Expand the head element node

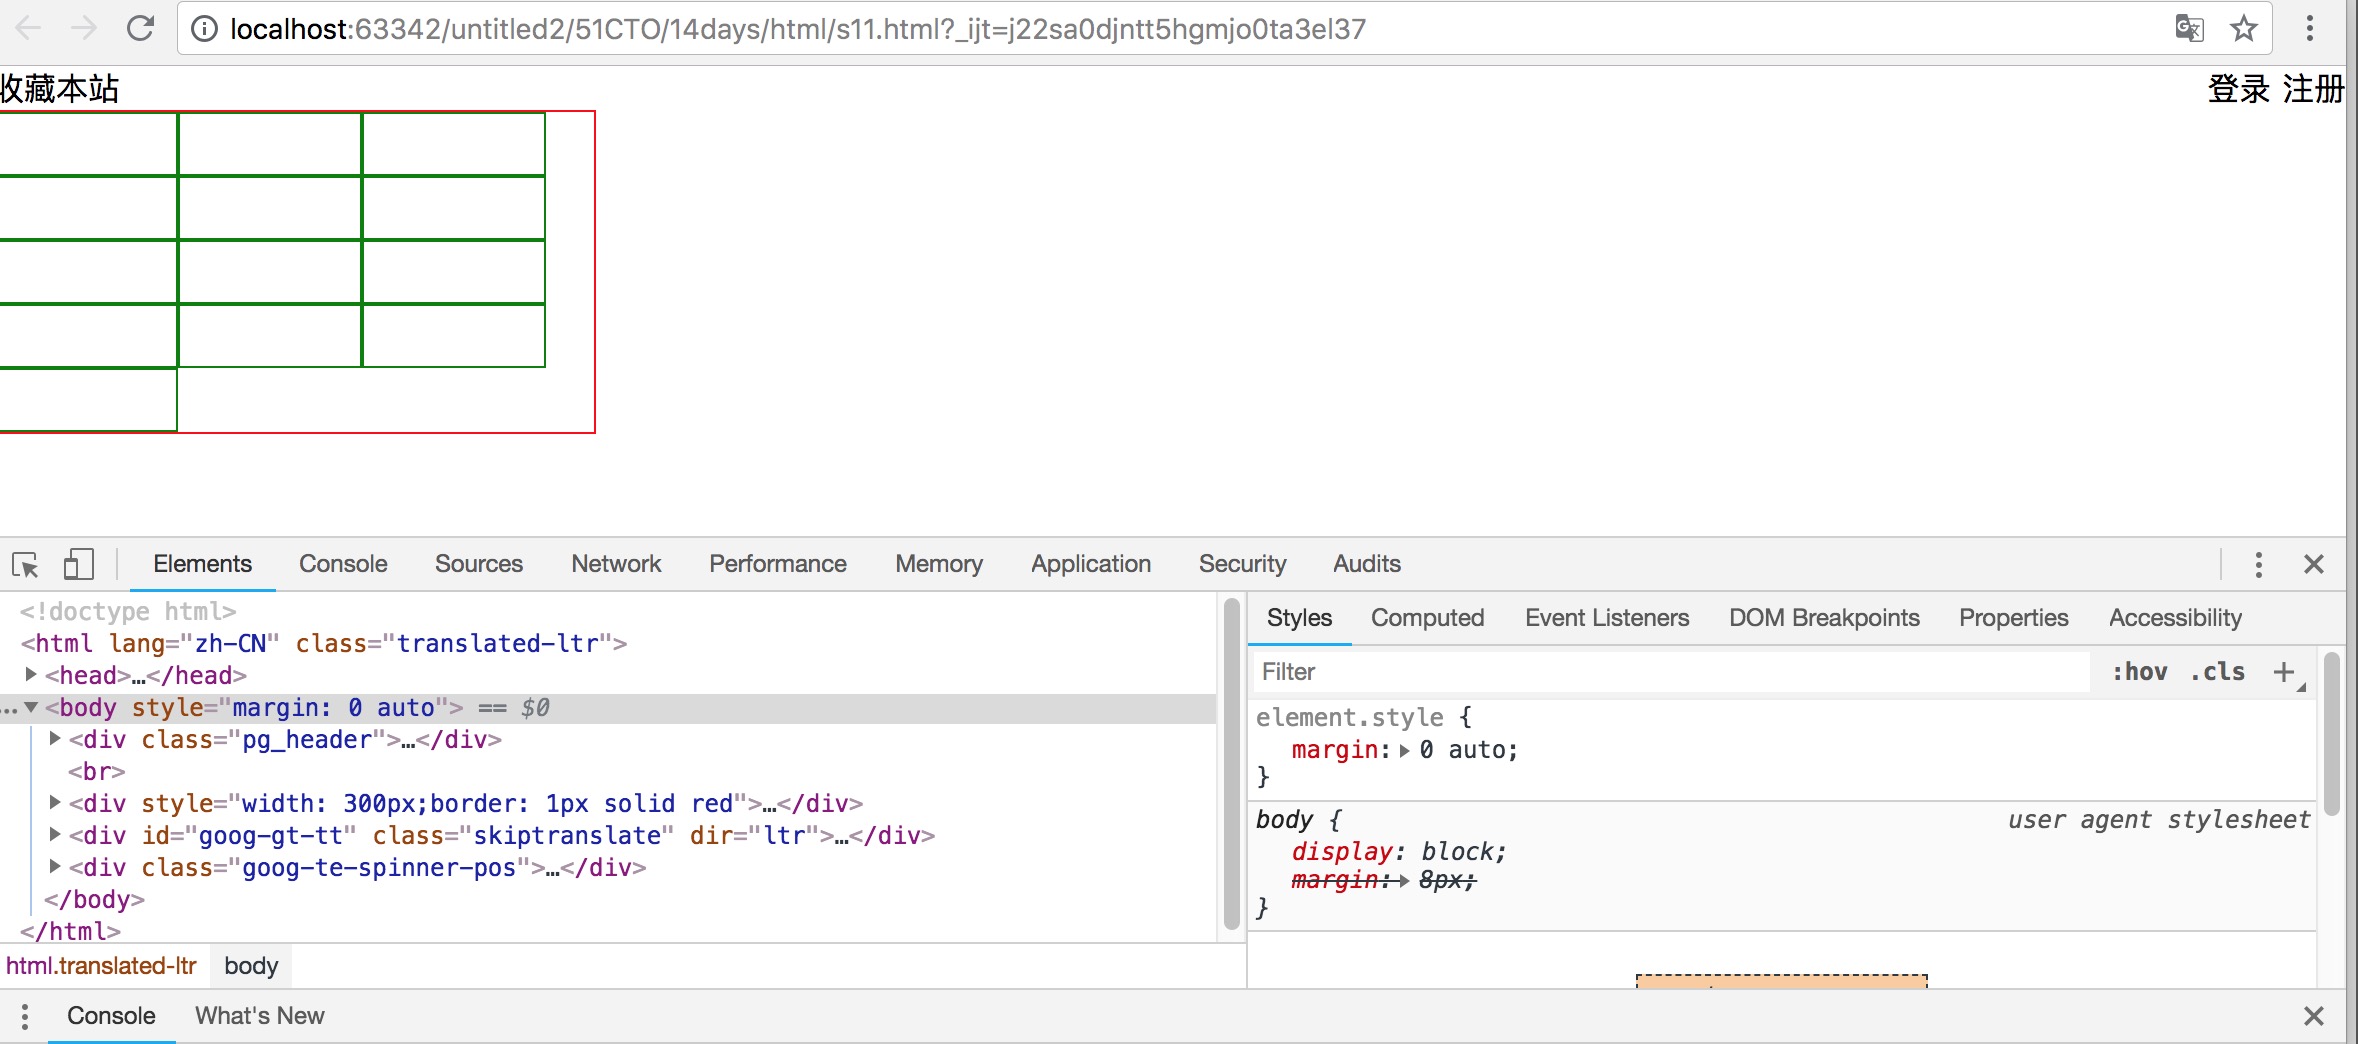coord(31,675)
